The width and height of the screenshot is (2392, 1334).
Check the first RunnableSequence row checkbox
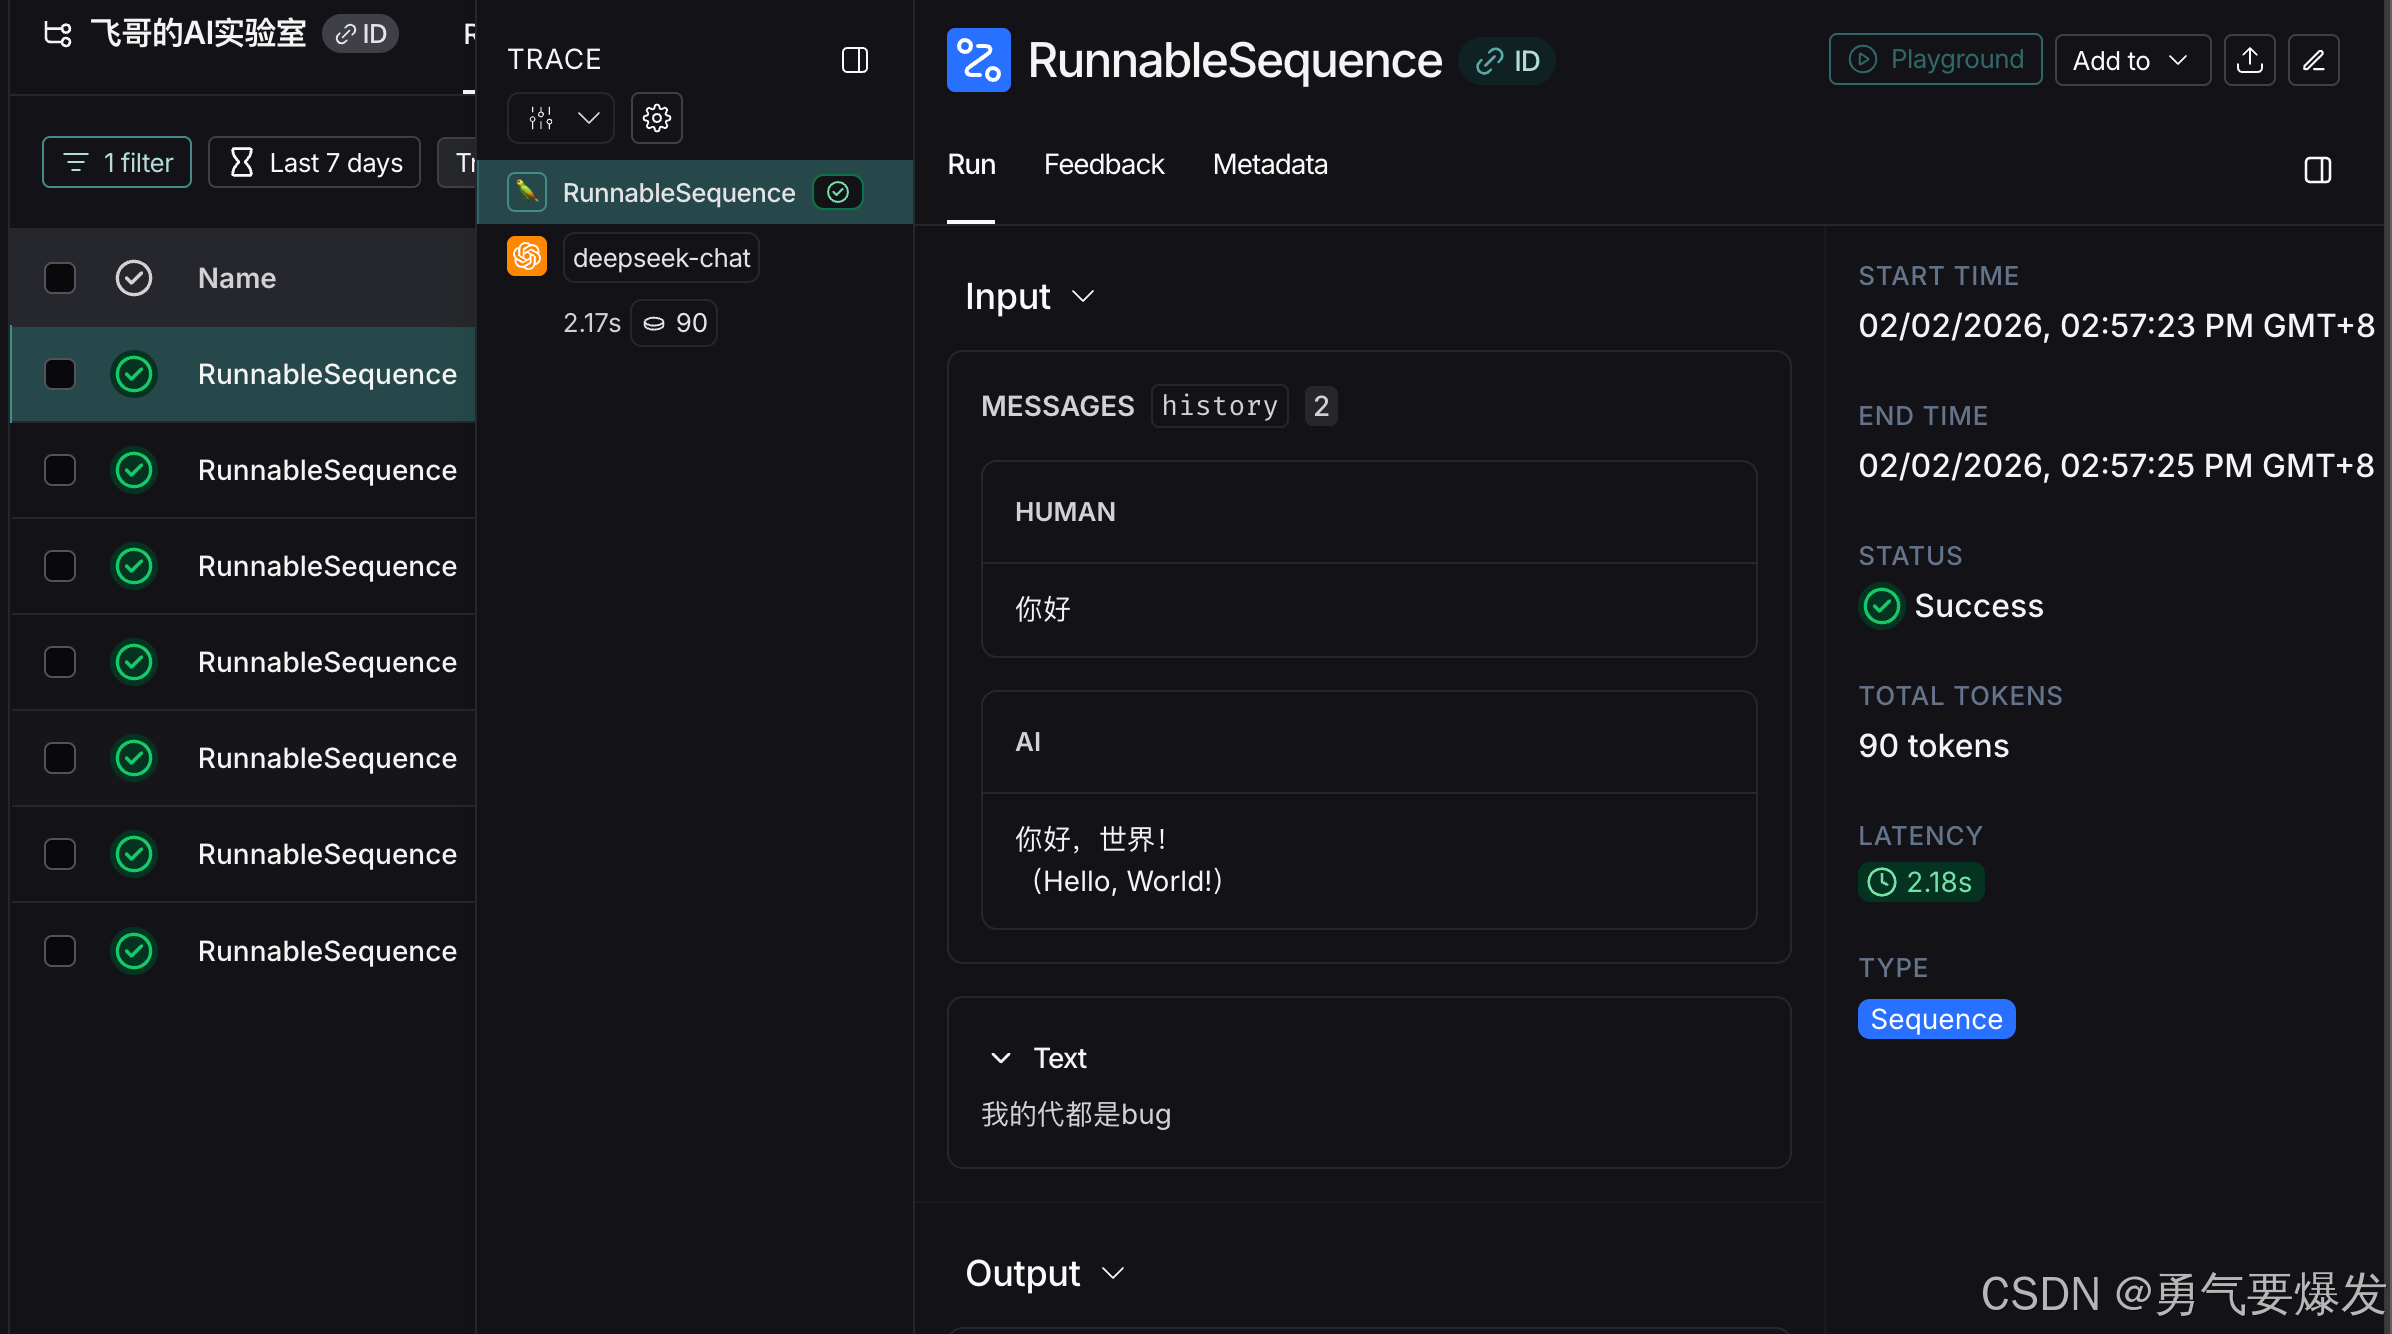click(x=60, y=374)
